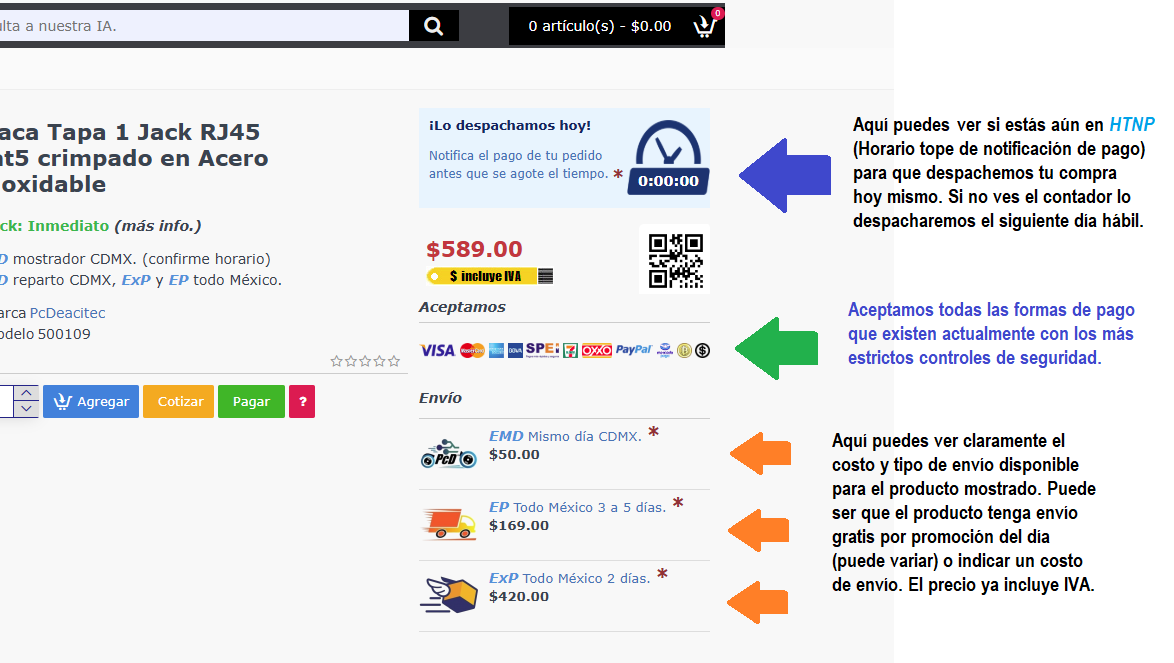
Task: Select the Bitcoin payment icon
Action: tap(684, 350)
